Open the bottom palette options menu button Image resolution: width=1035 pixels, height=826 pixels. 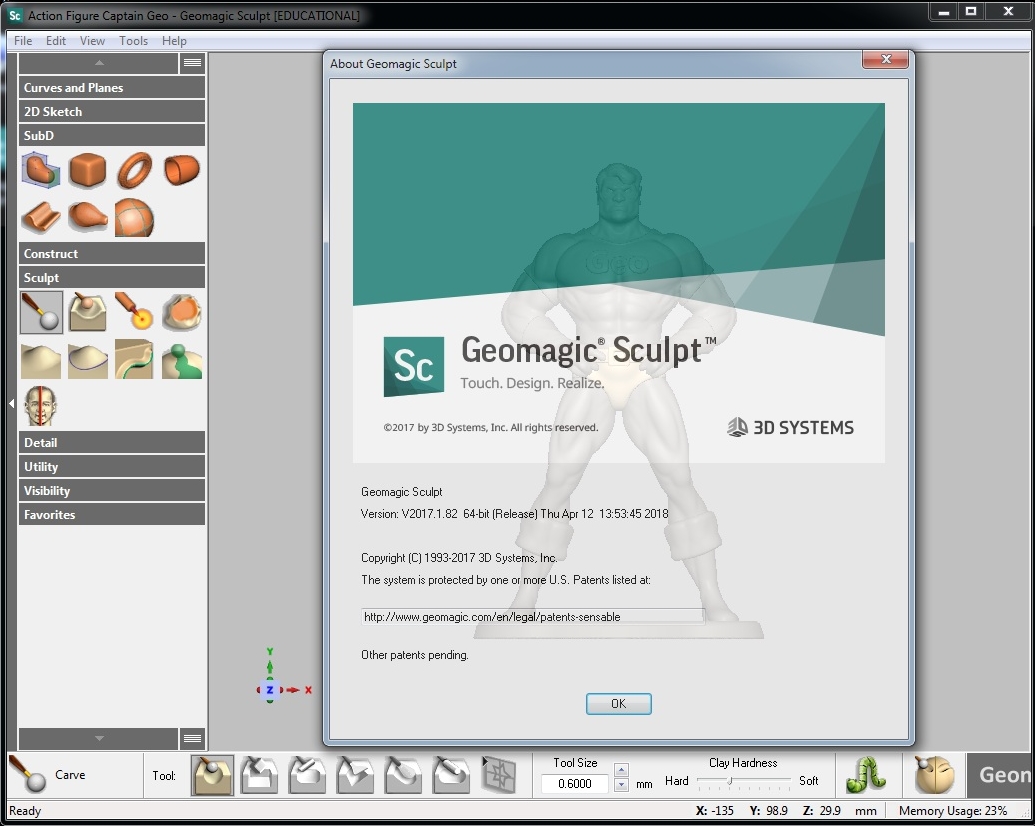click(192, 738)
